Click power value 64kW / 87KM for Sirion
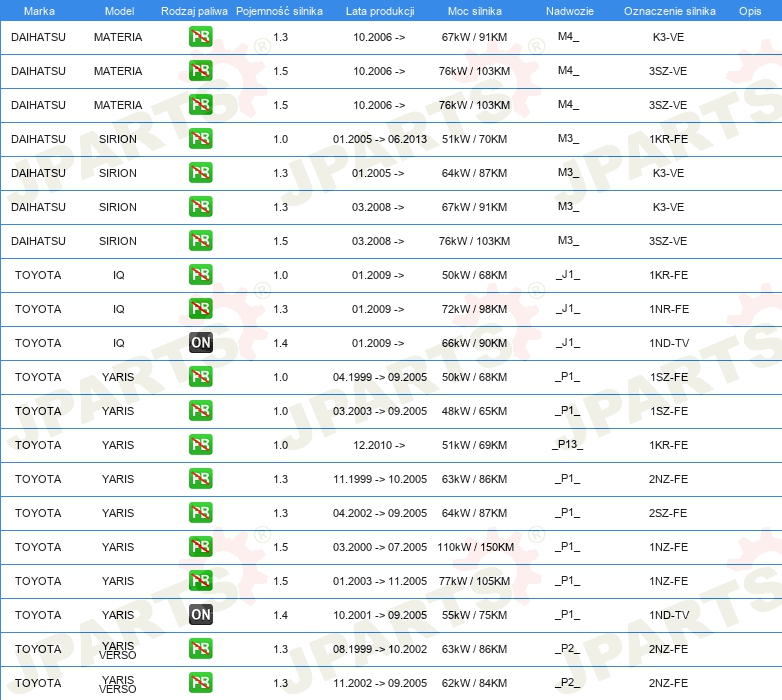782x700 pixels. (x=474, y=173)
